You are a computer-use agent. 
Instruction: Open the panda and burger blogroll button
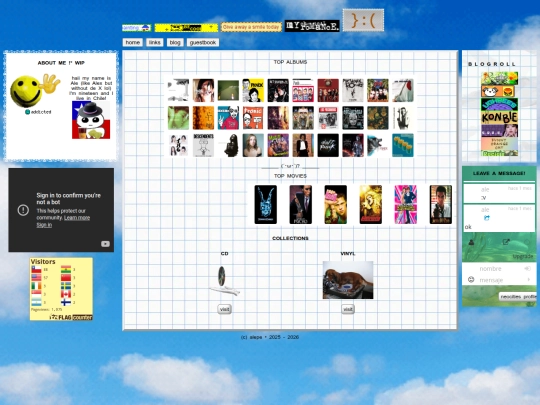498,91
